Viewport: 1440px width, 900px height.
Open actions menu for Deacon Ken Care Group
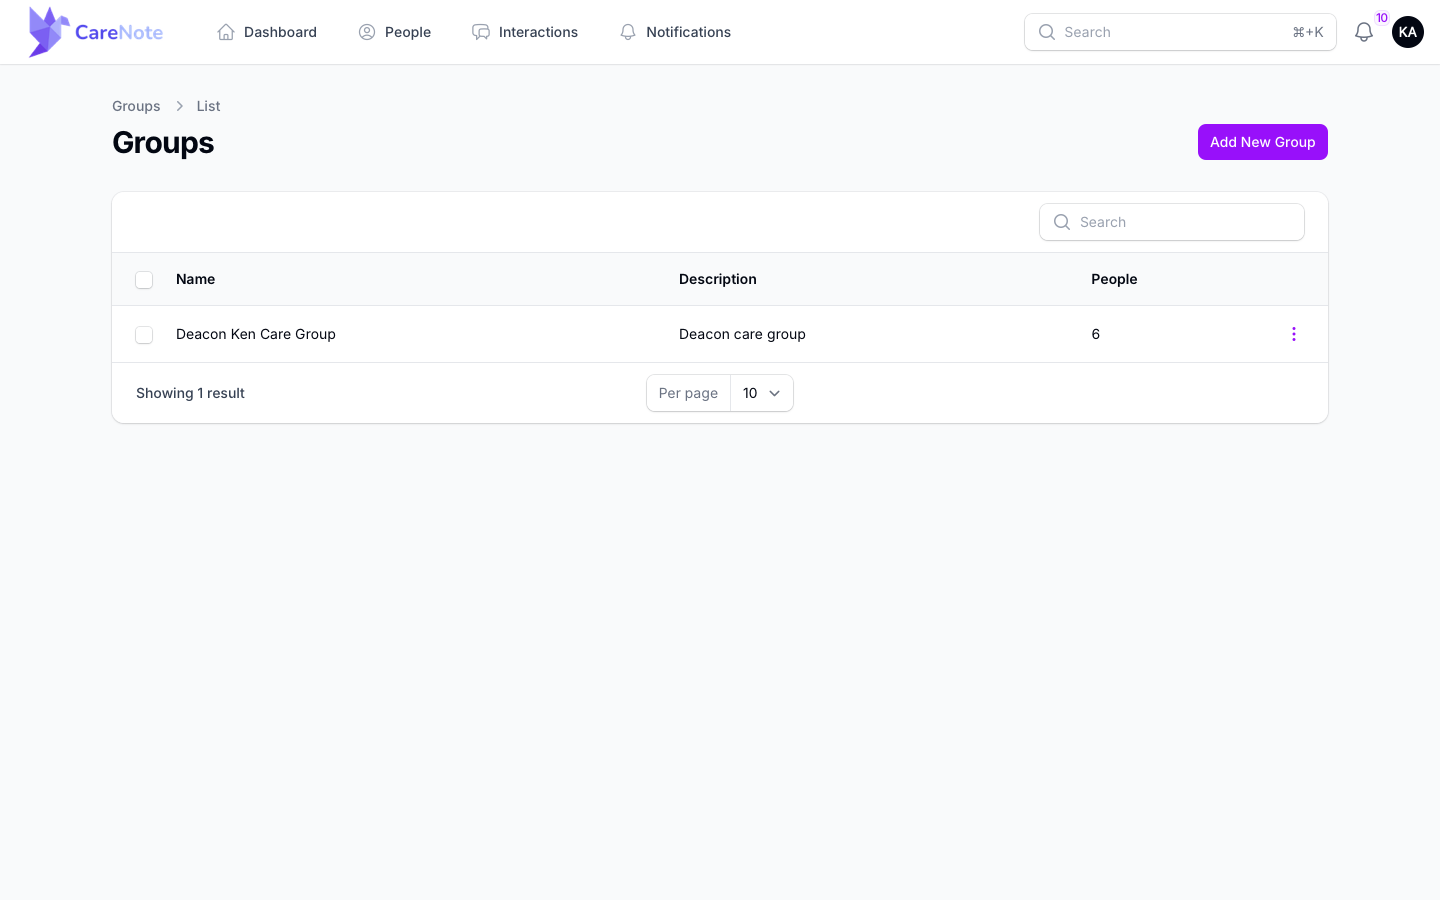click(x=1293, y=334)
